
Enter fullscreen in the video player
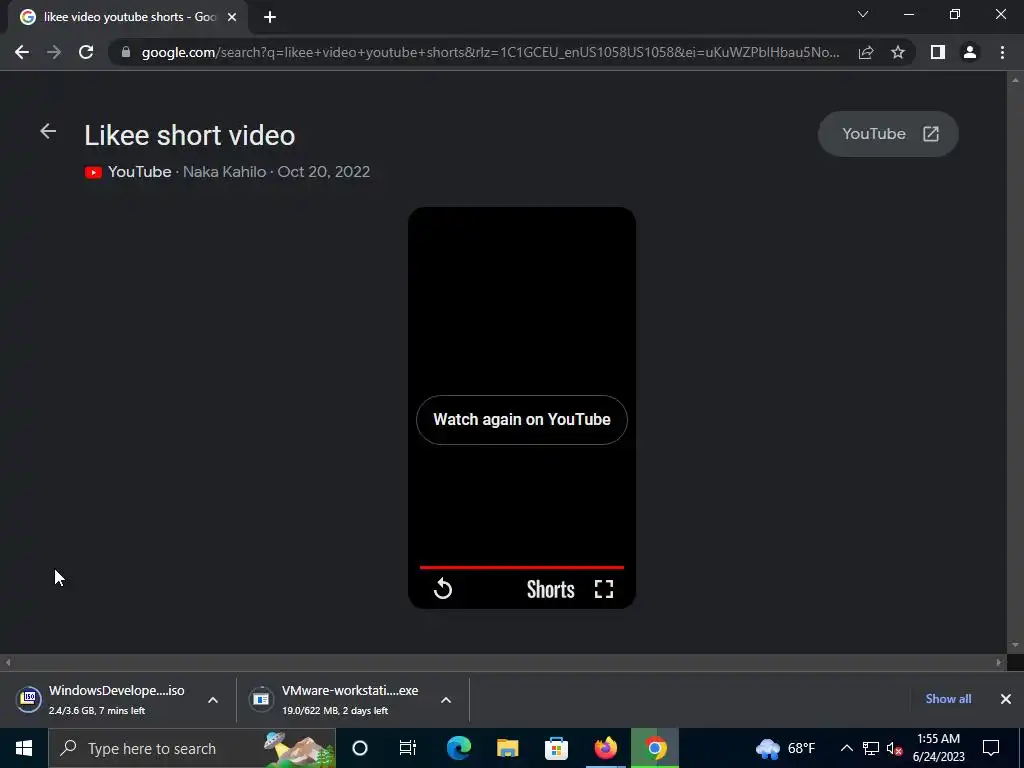click(x=604, y=589)
